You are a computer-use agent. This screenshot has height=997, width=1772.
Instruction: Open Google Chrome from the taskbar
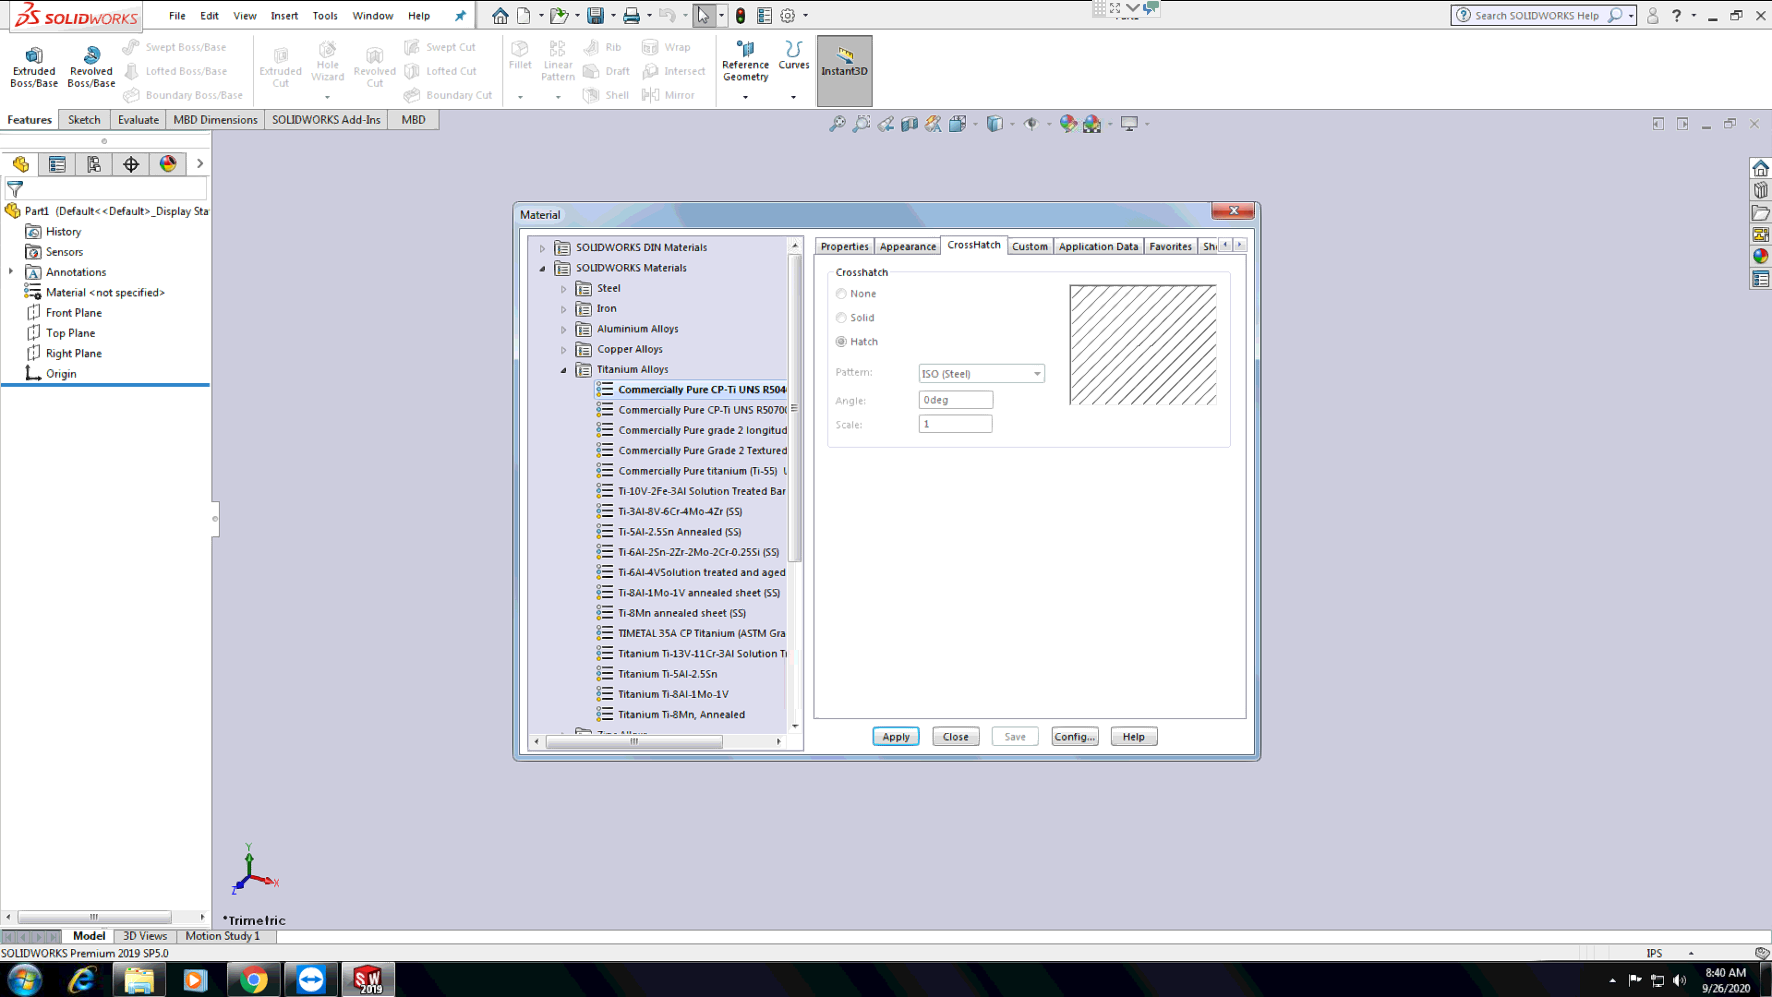click(x=253, y=980)
